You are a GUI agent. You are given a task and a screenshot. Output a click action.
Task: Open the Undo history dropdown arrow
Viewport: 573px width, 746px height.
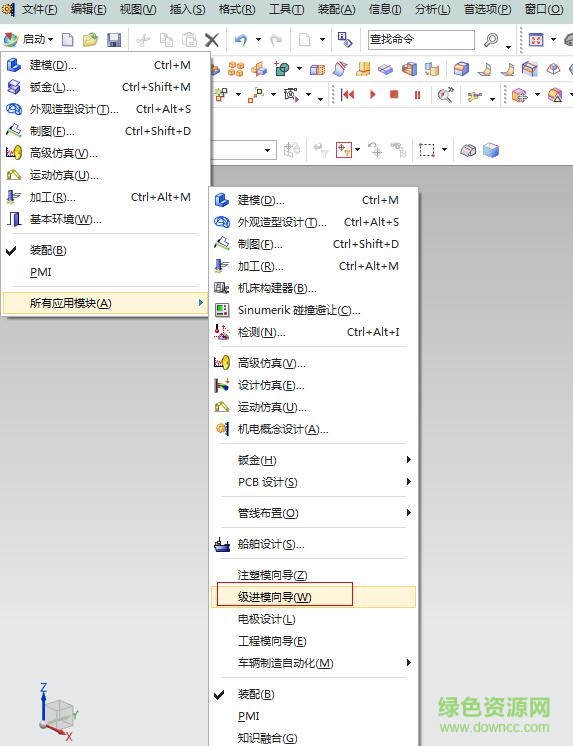point(258,39)
